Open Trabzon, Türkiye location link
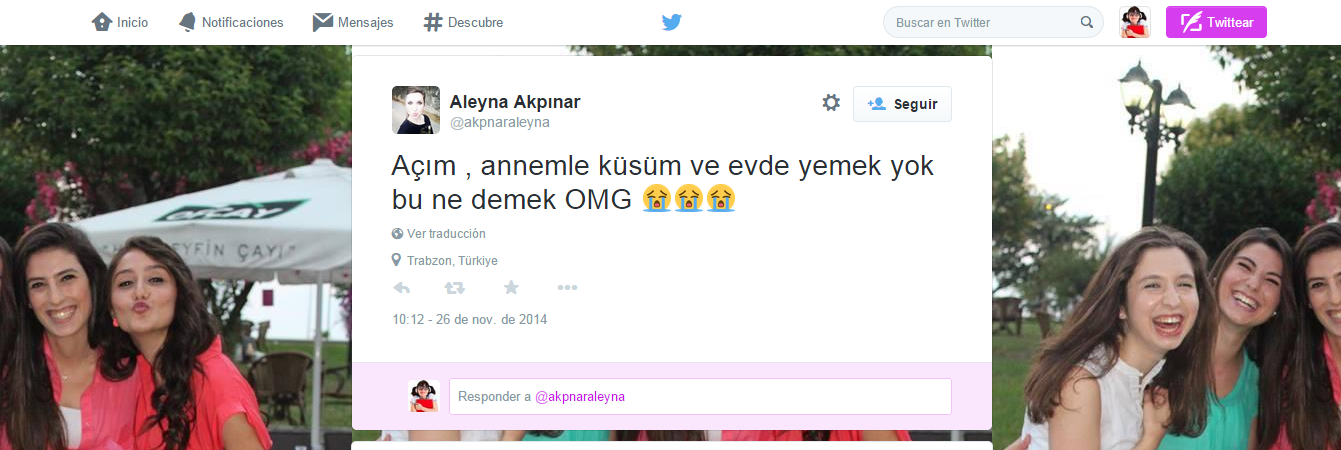Image resolution: width=1341 pixels, height=450 pixels. [x=452, y=260]
